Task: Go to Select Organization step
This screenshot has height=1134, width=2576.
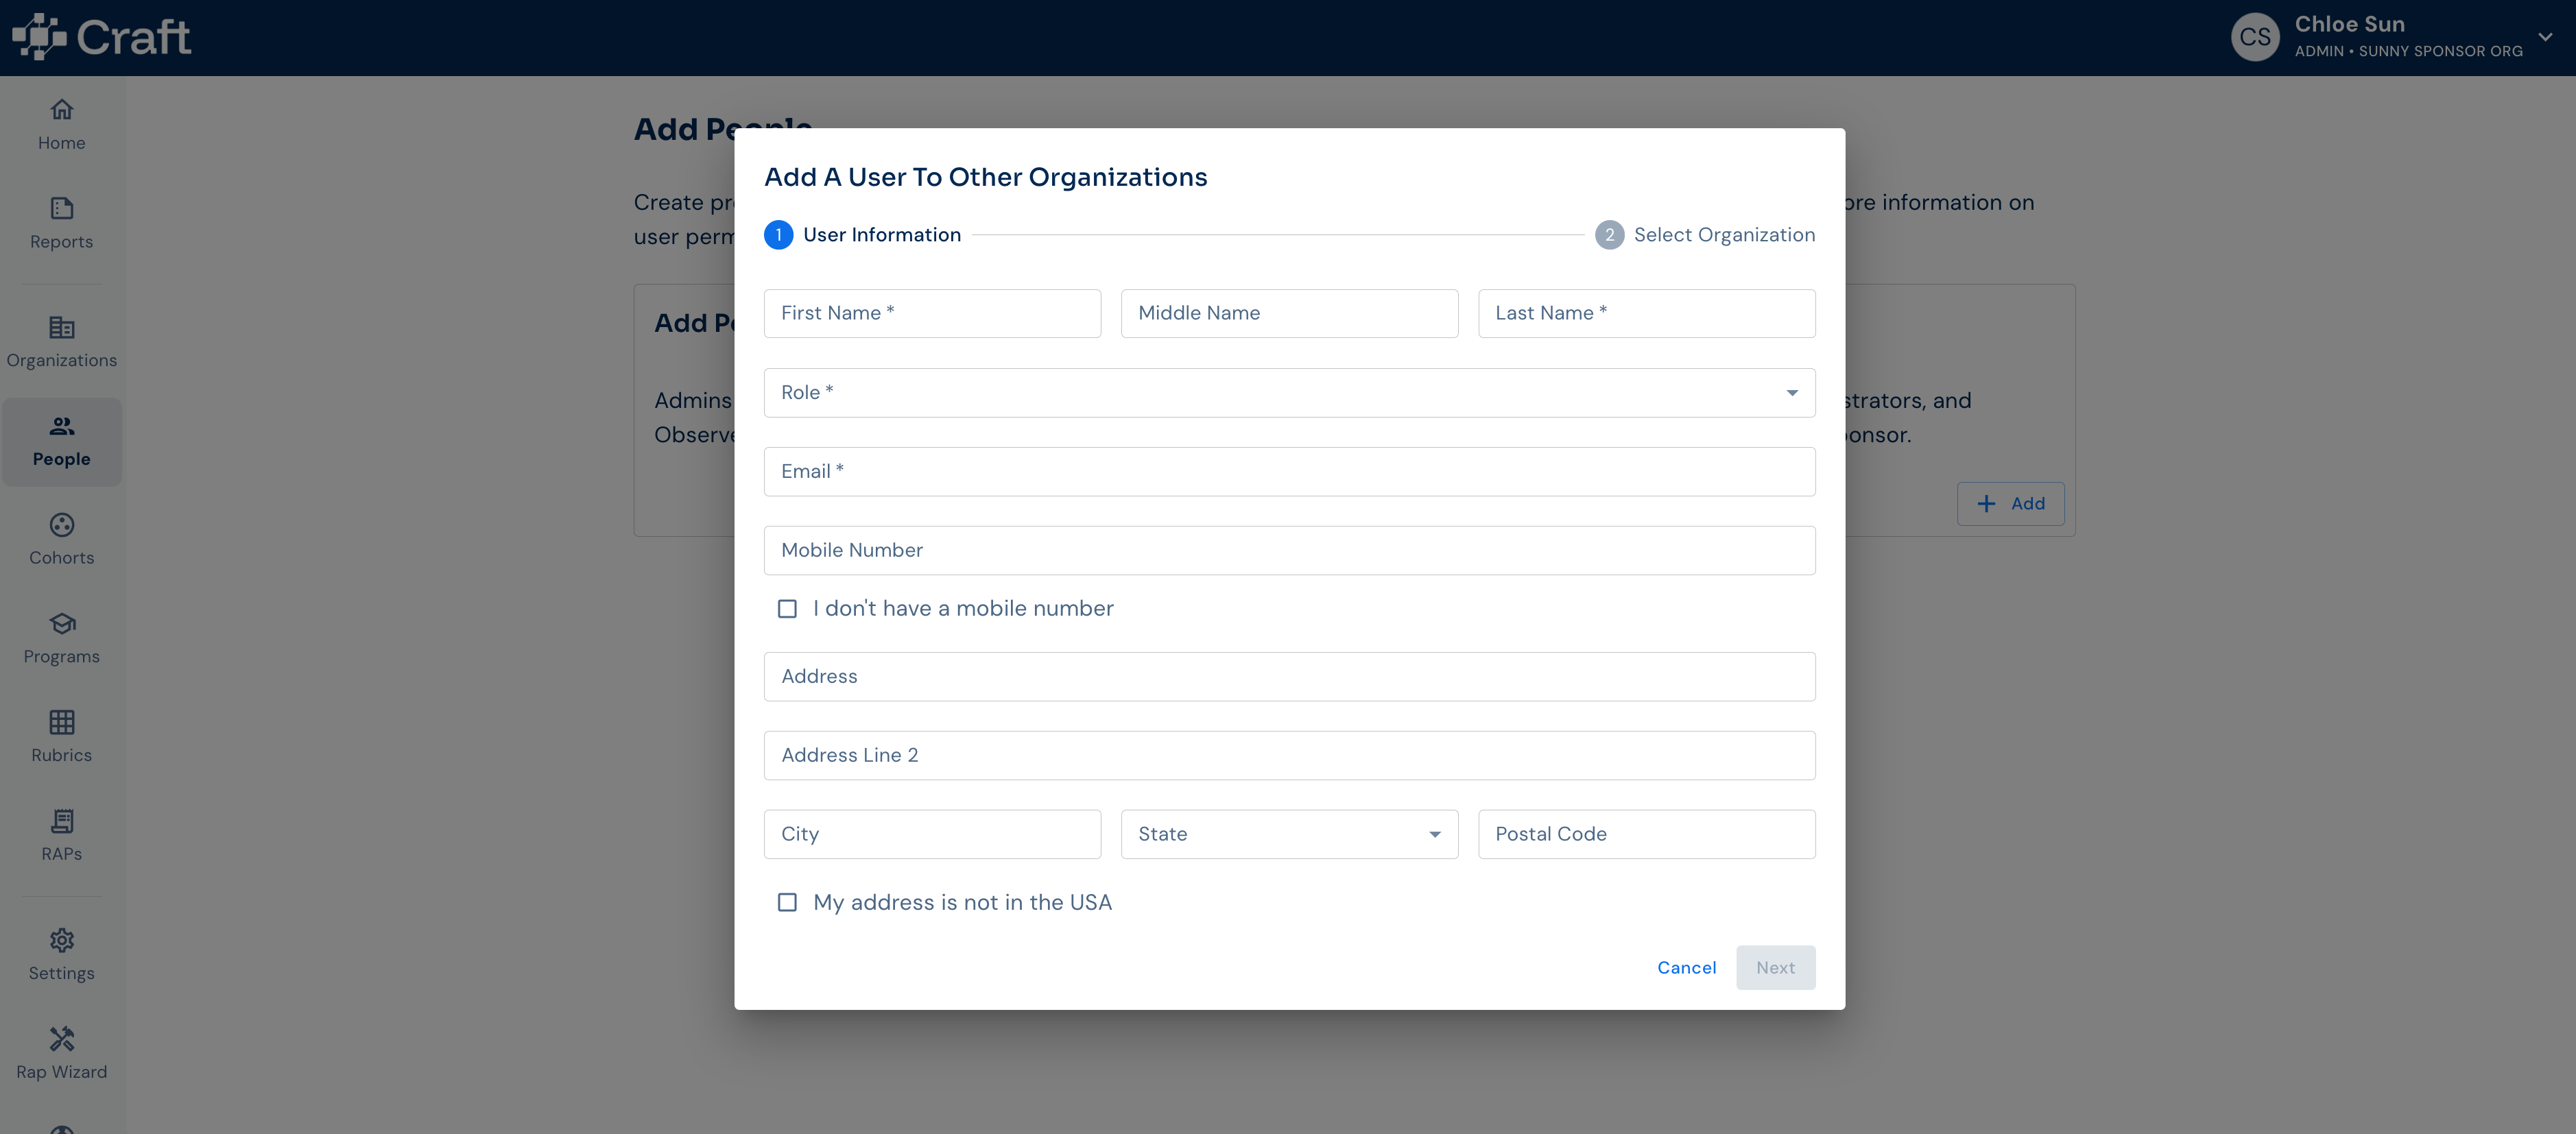Action: [1724, 235]
